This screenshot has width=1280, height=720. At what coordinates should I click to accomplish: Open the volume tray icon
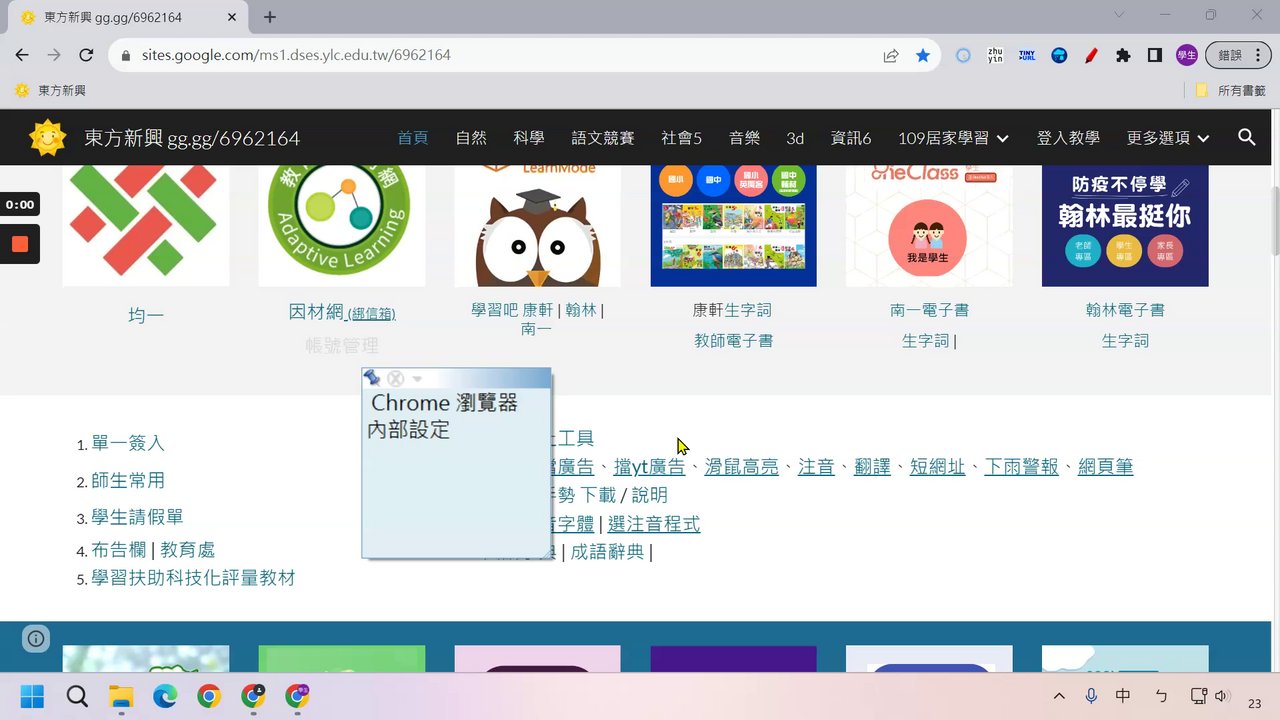click(x=1221, y=696)
